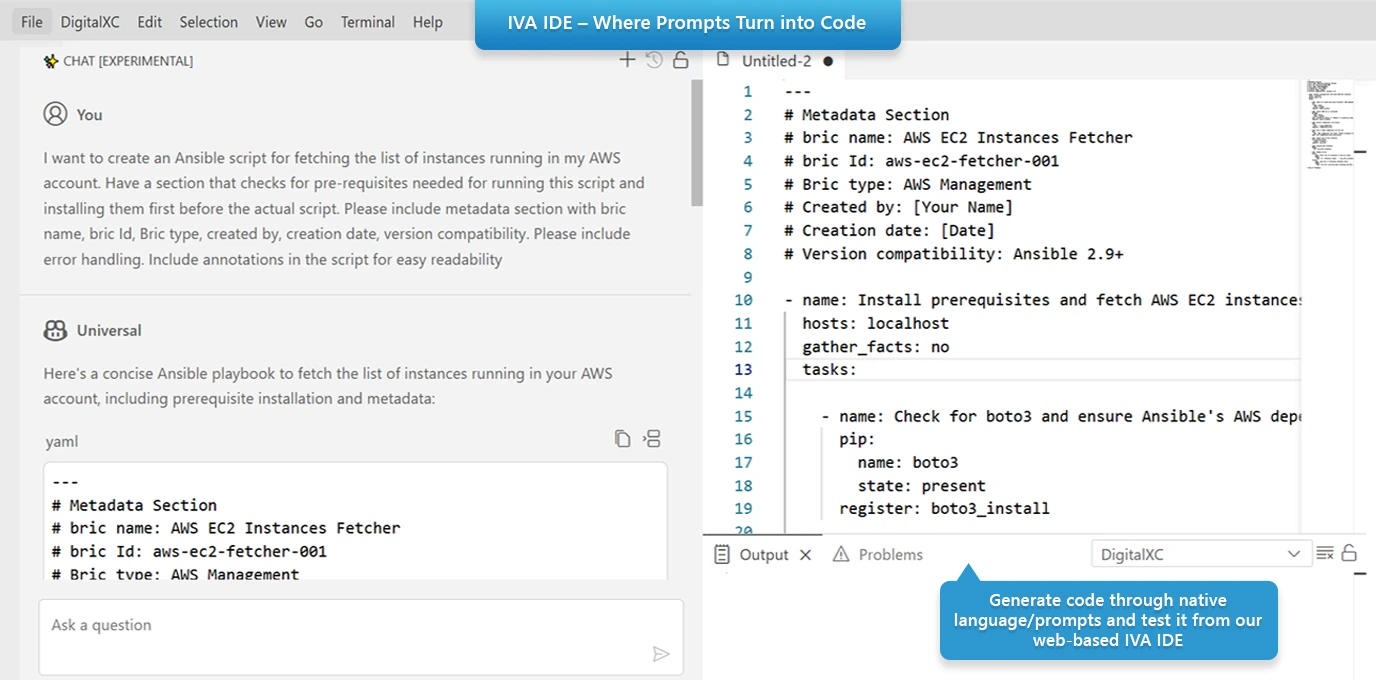Open the File menu
1376x680 pixels.
tap(32, 22)
